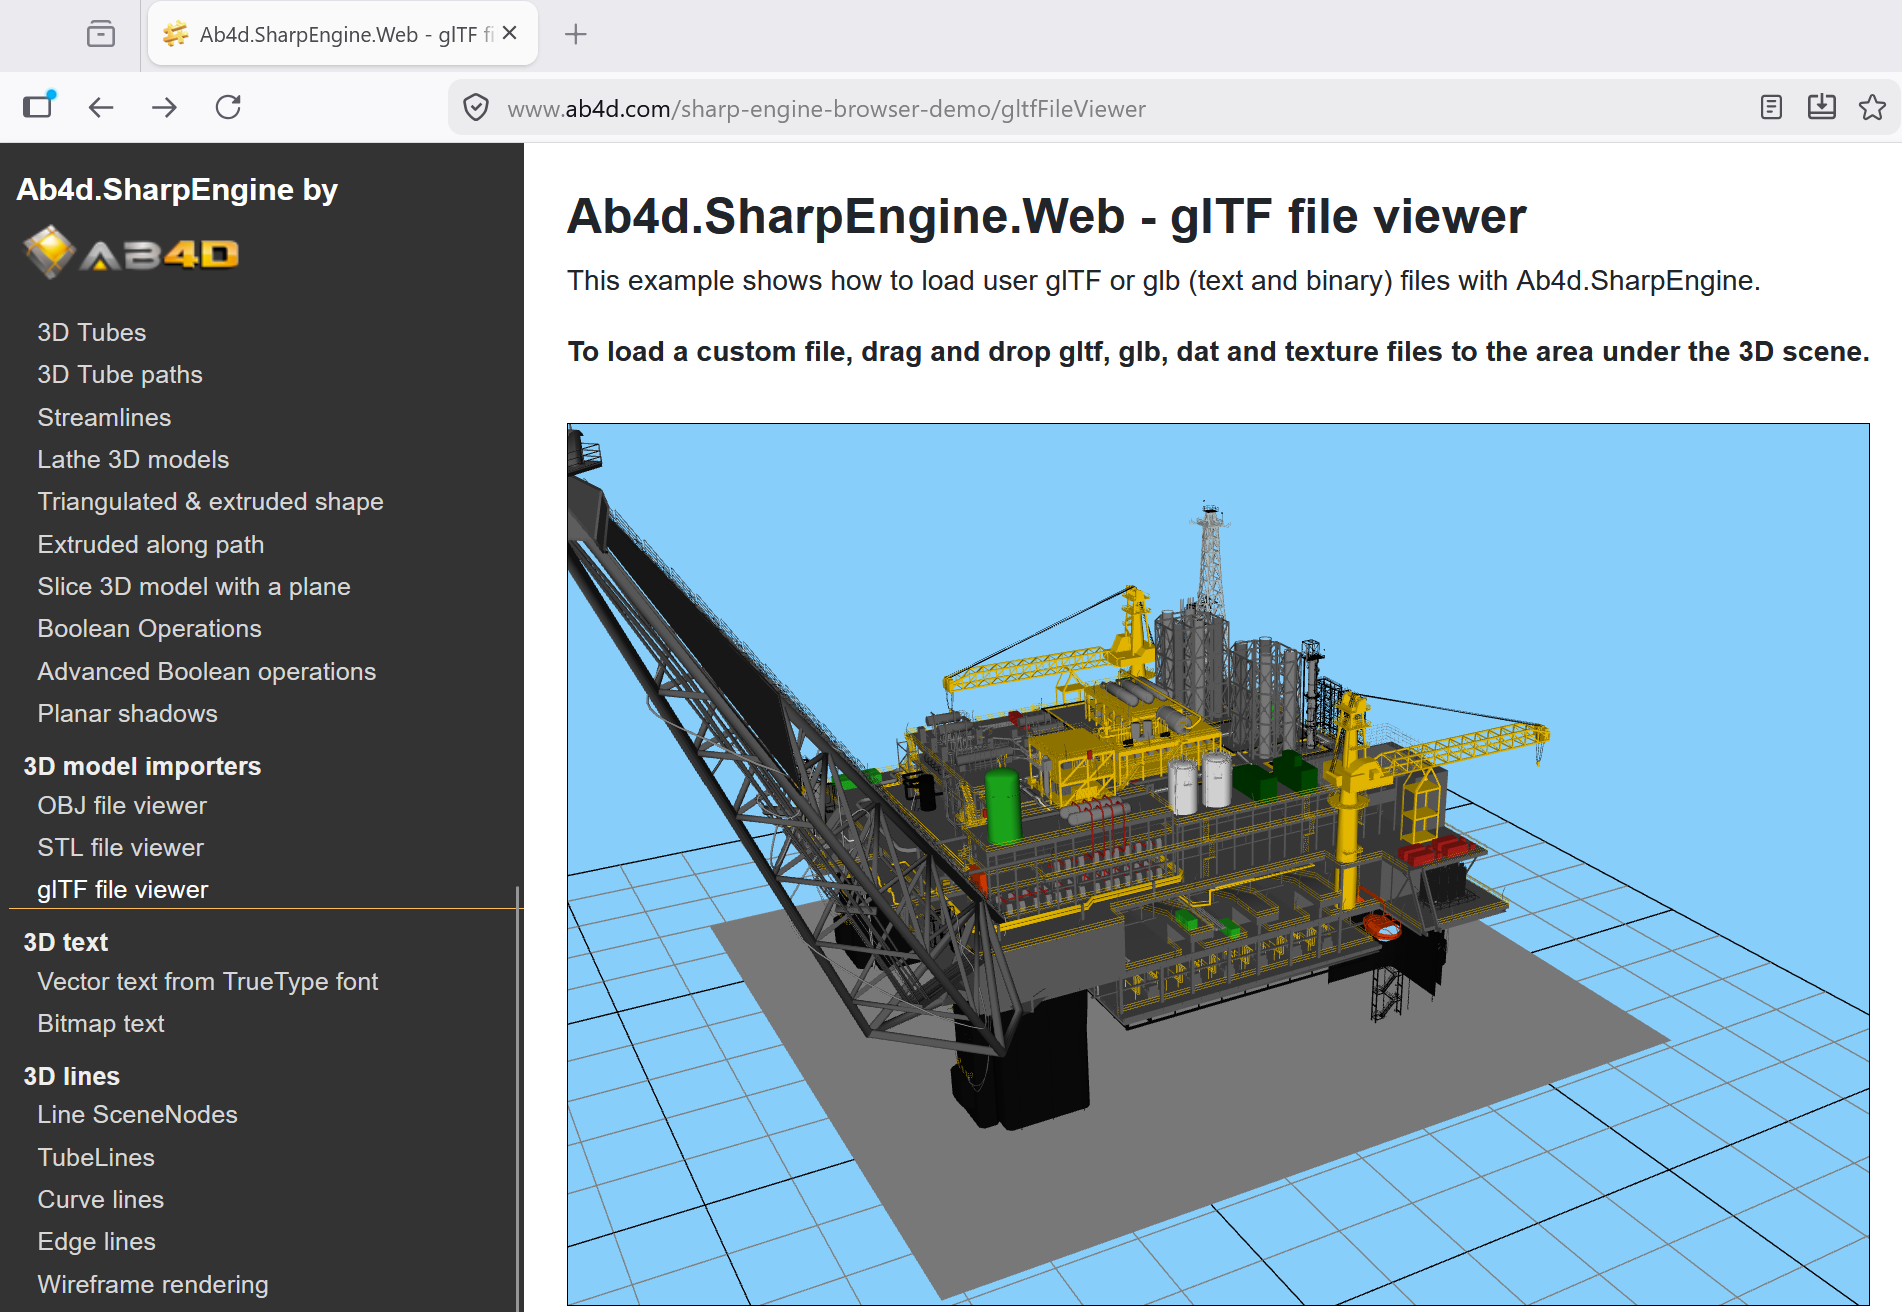This screenshot has height=1312, width=1902.
Task: Open the tab overview icon
Action: pyautogui.click(x=100, y=34)
